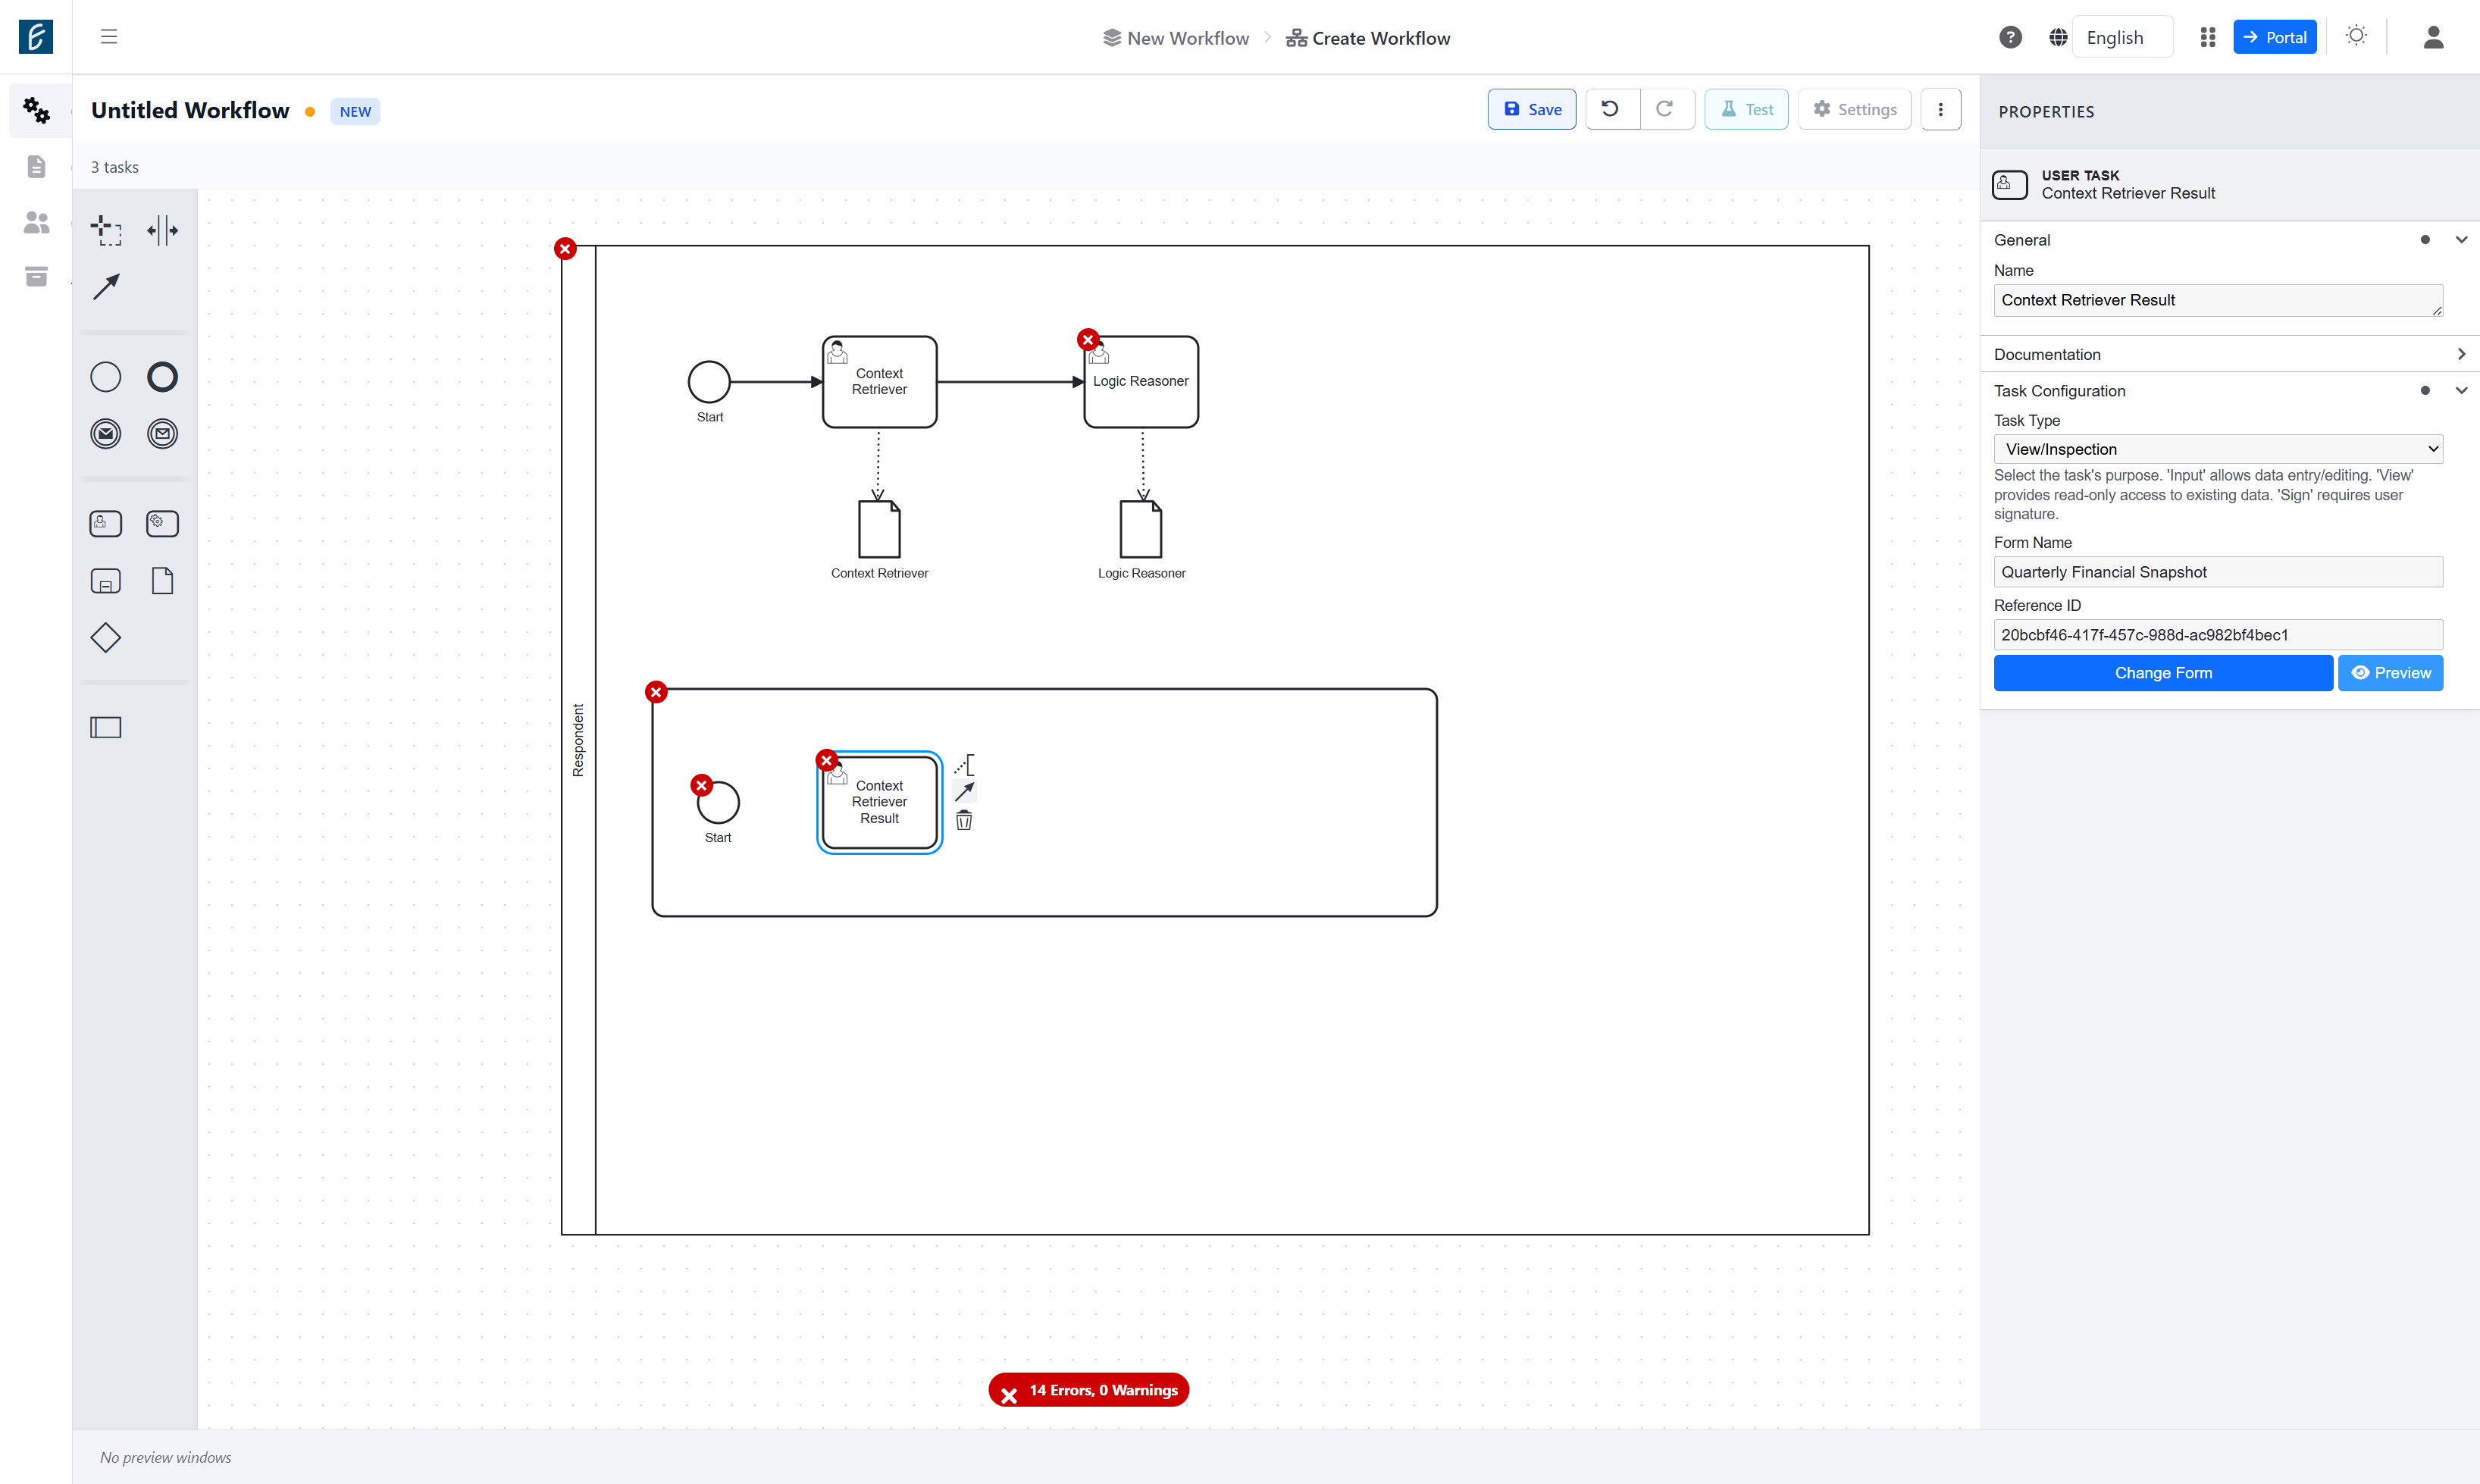Add the pool/participant palette element

pos(105,727)
